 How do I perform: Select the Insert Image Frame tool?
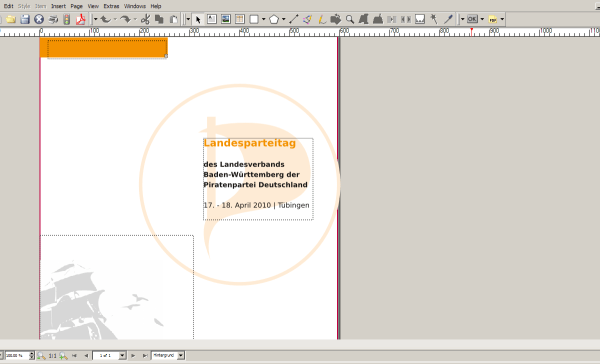click(226, 19)
